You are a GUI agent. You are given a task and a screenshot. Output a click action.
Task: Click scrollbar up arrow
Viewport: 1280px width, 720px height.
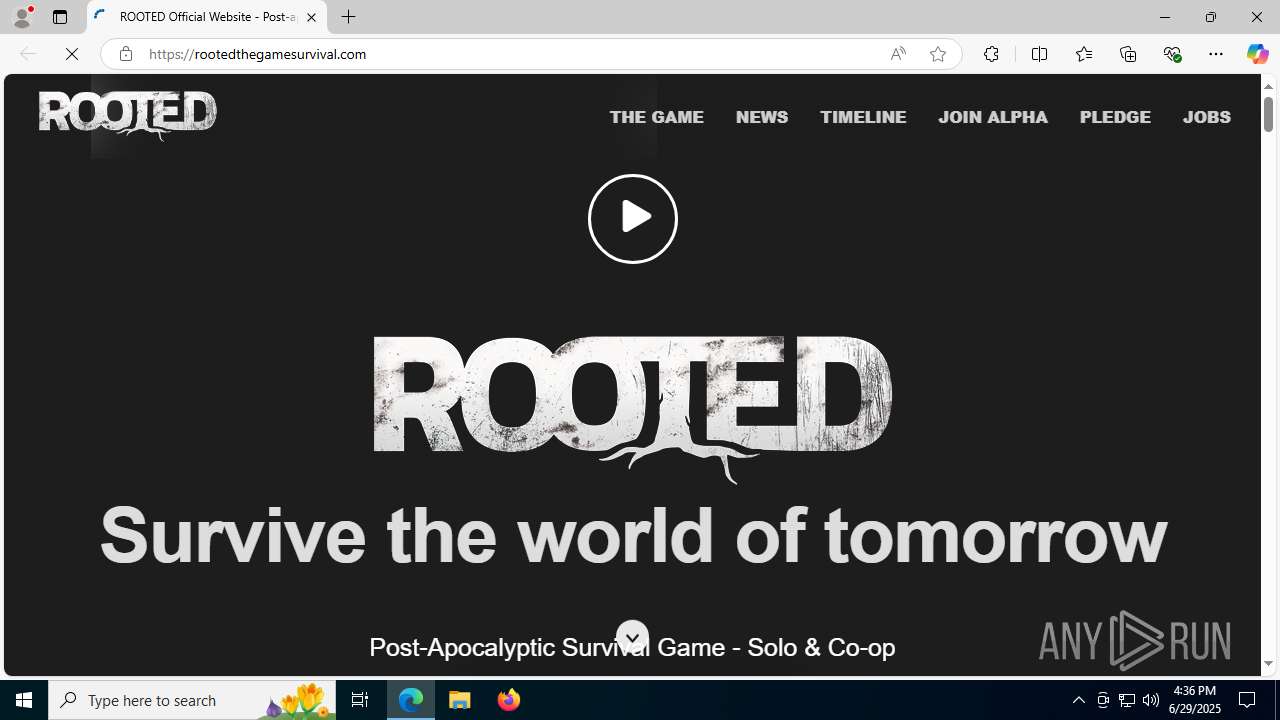point(1268,86)
